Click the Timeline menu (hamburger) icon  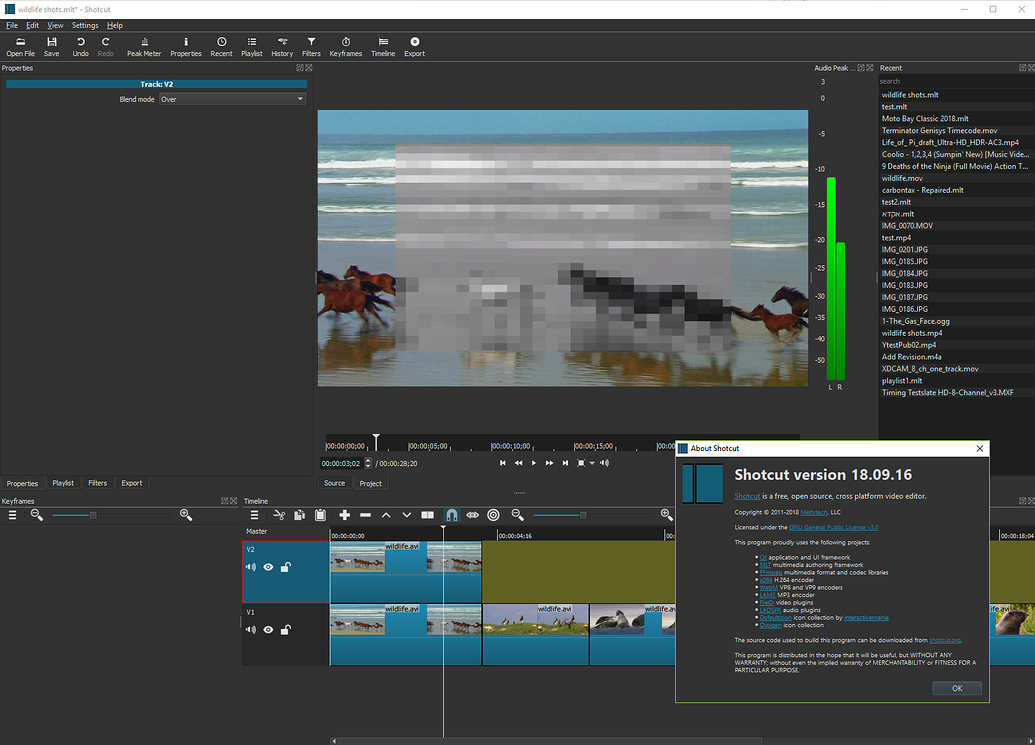tap(254, 515)
